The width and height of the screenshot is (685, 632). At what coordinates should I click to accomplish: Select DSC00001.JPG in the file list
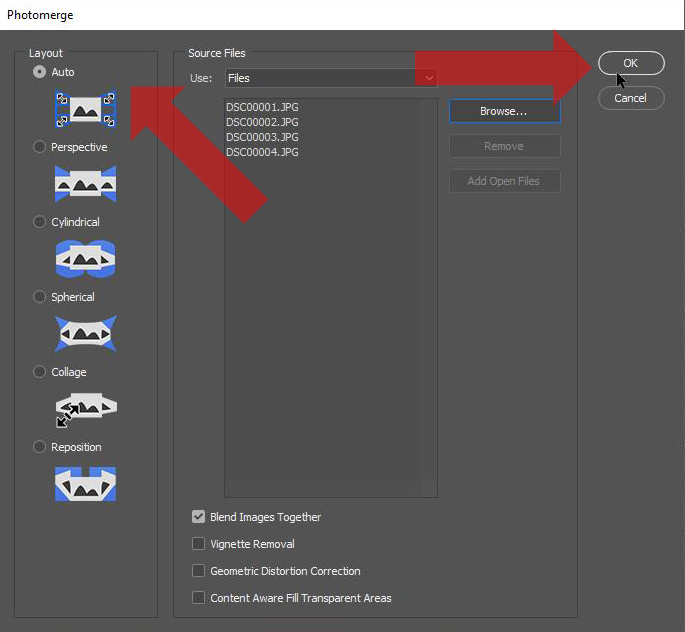tap(262, 107)
